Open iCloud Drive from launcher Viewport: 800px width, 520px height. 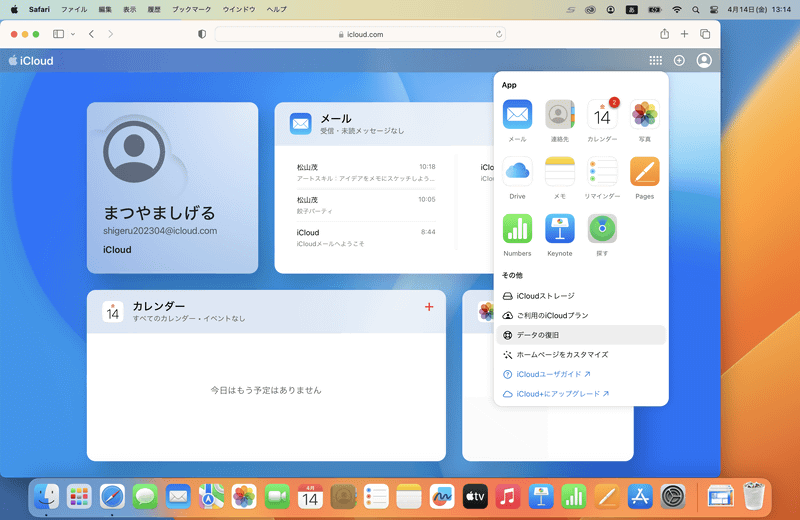pyautogui.click(x=517, y=171)
